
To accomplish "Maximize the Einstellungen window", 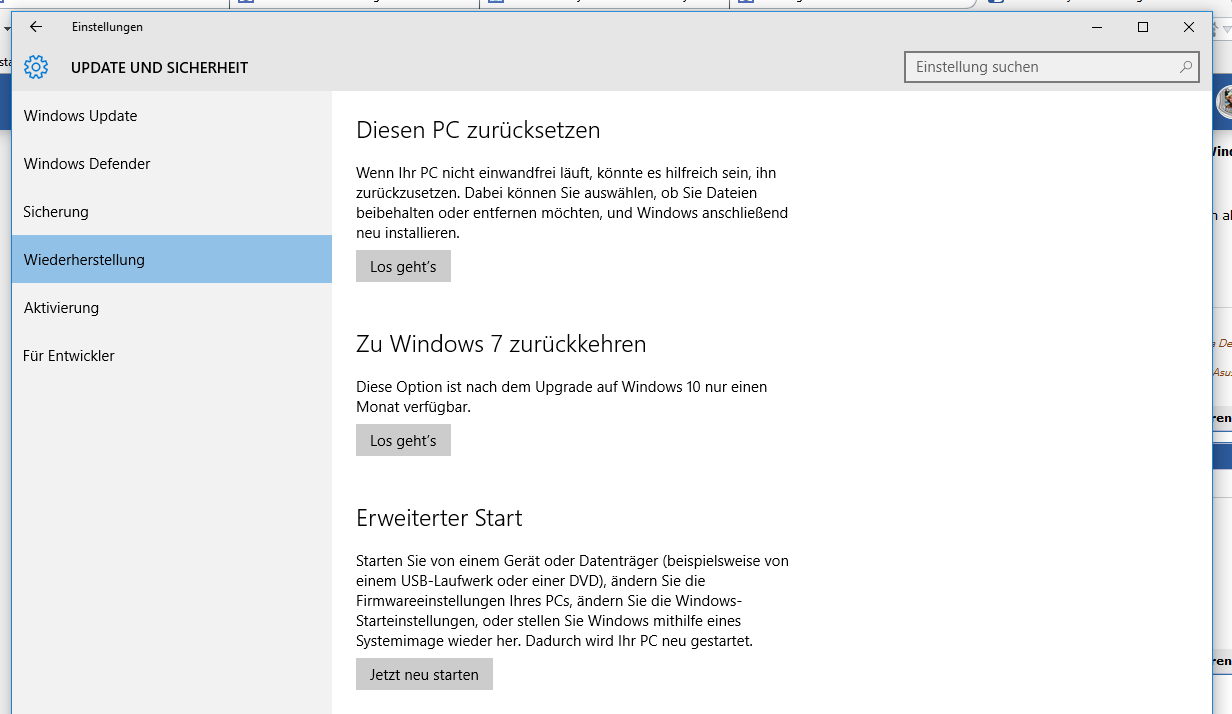I will pos(1143,27).
